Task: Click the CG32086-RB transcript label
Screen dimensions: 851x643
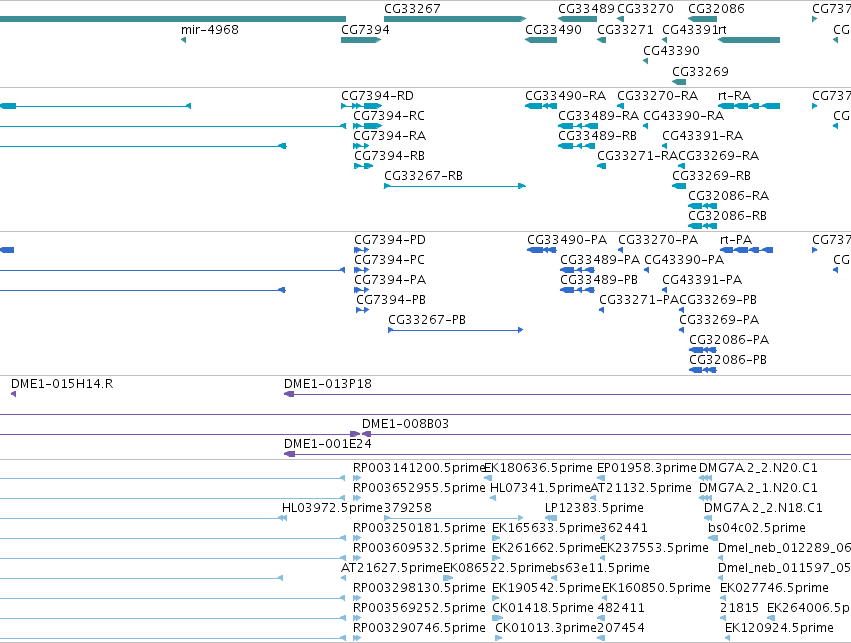Action: pyautogui.click(x=728, y=217)
